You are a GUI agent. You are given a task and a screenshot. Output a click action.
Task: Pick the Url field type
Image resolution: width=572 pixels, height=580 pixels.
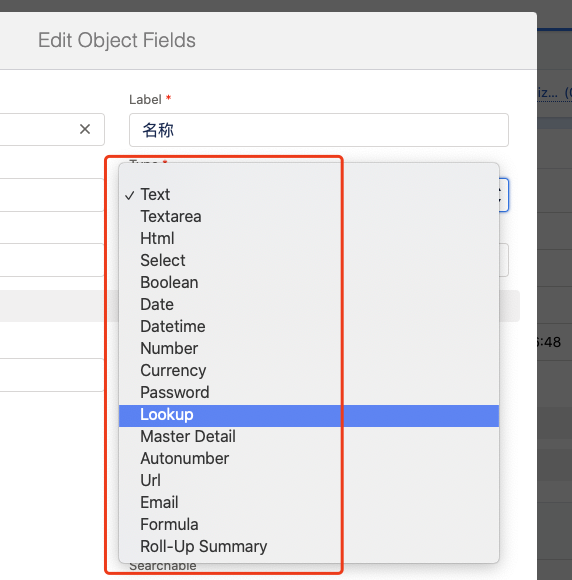[x=309, y=481]
